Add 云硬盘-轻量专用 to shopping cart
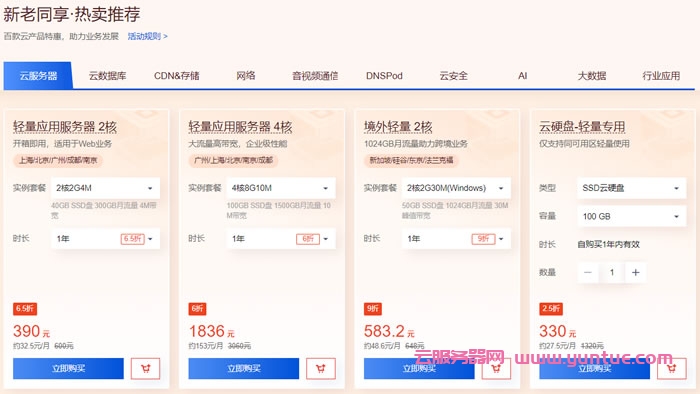This screenshot has height=394, width=700. coord(672,369)
